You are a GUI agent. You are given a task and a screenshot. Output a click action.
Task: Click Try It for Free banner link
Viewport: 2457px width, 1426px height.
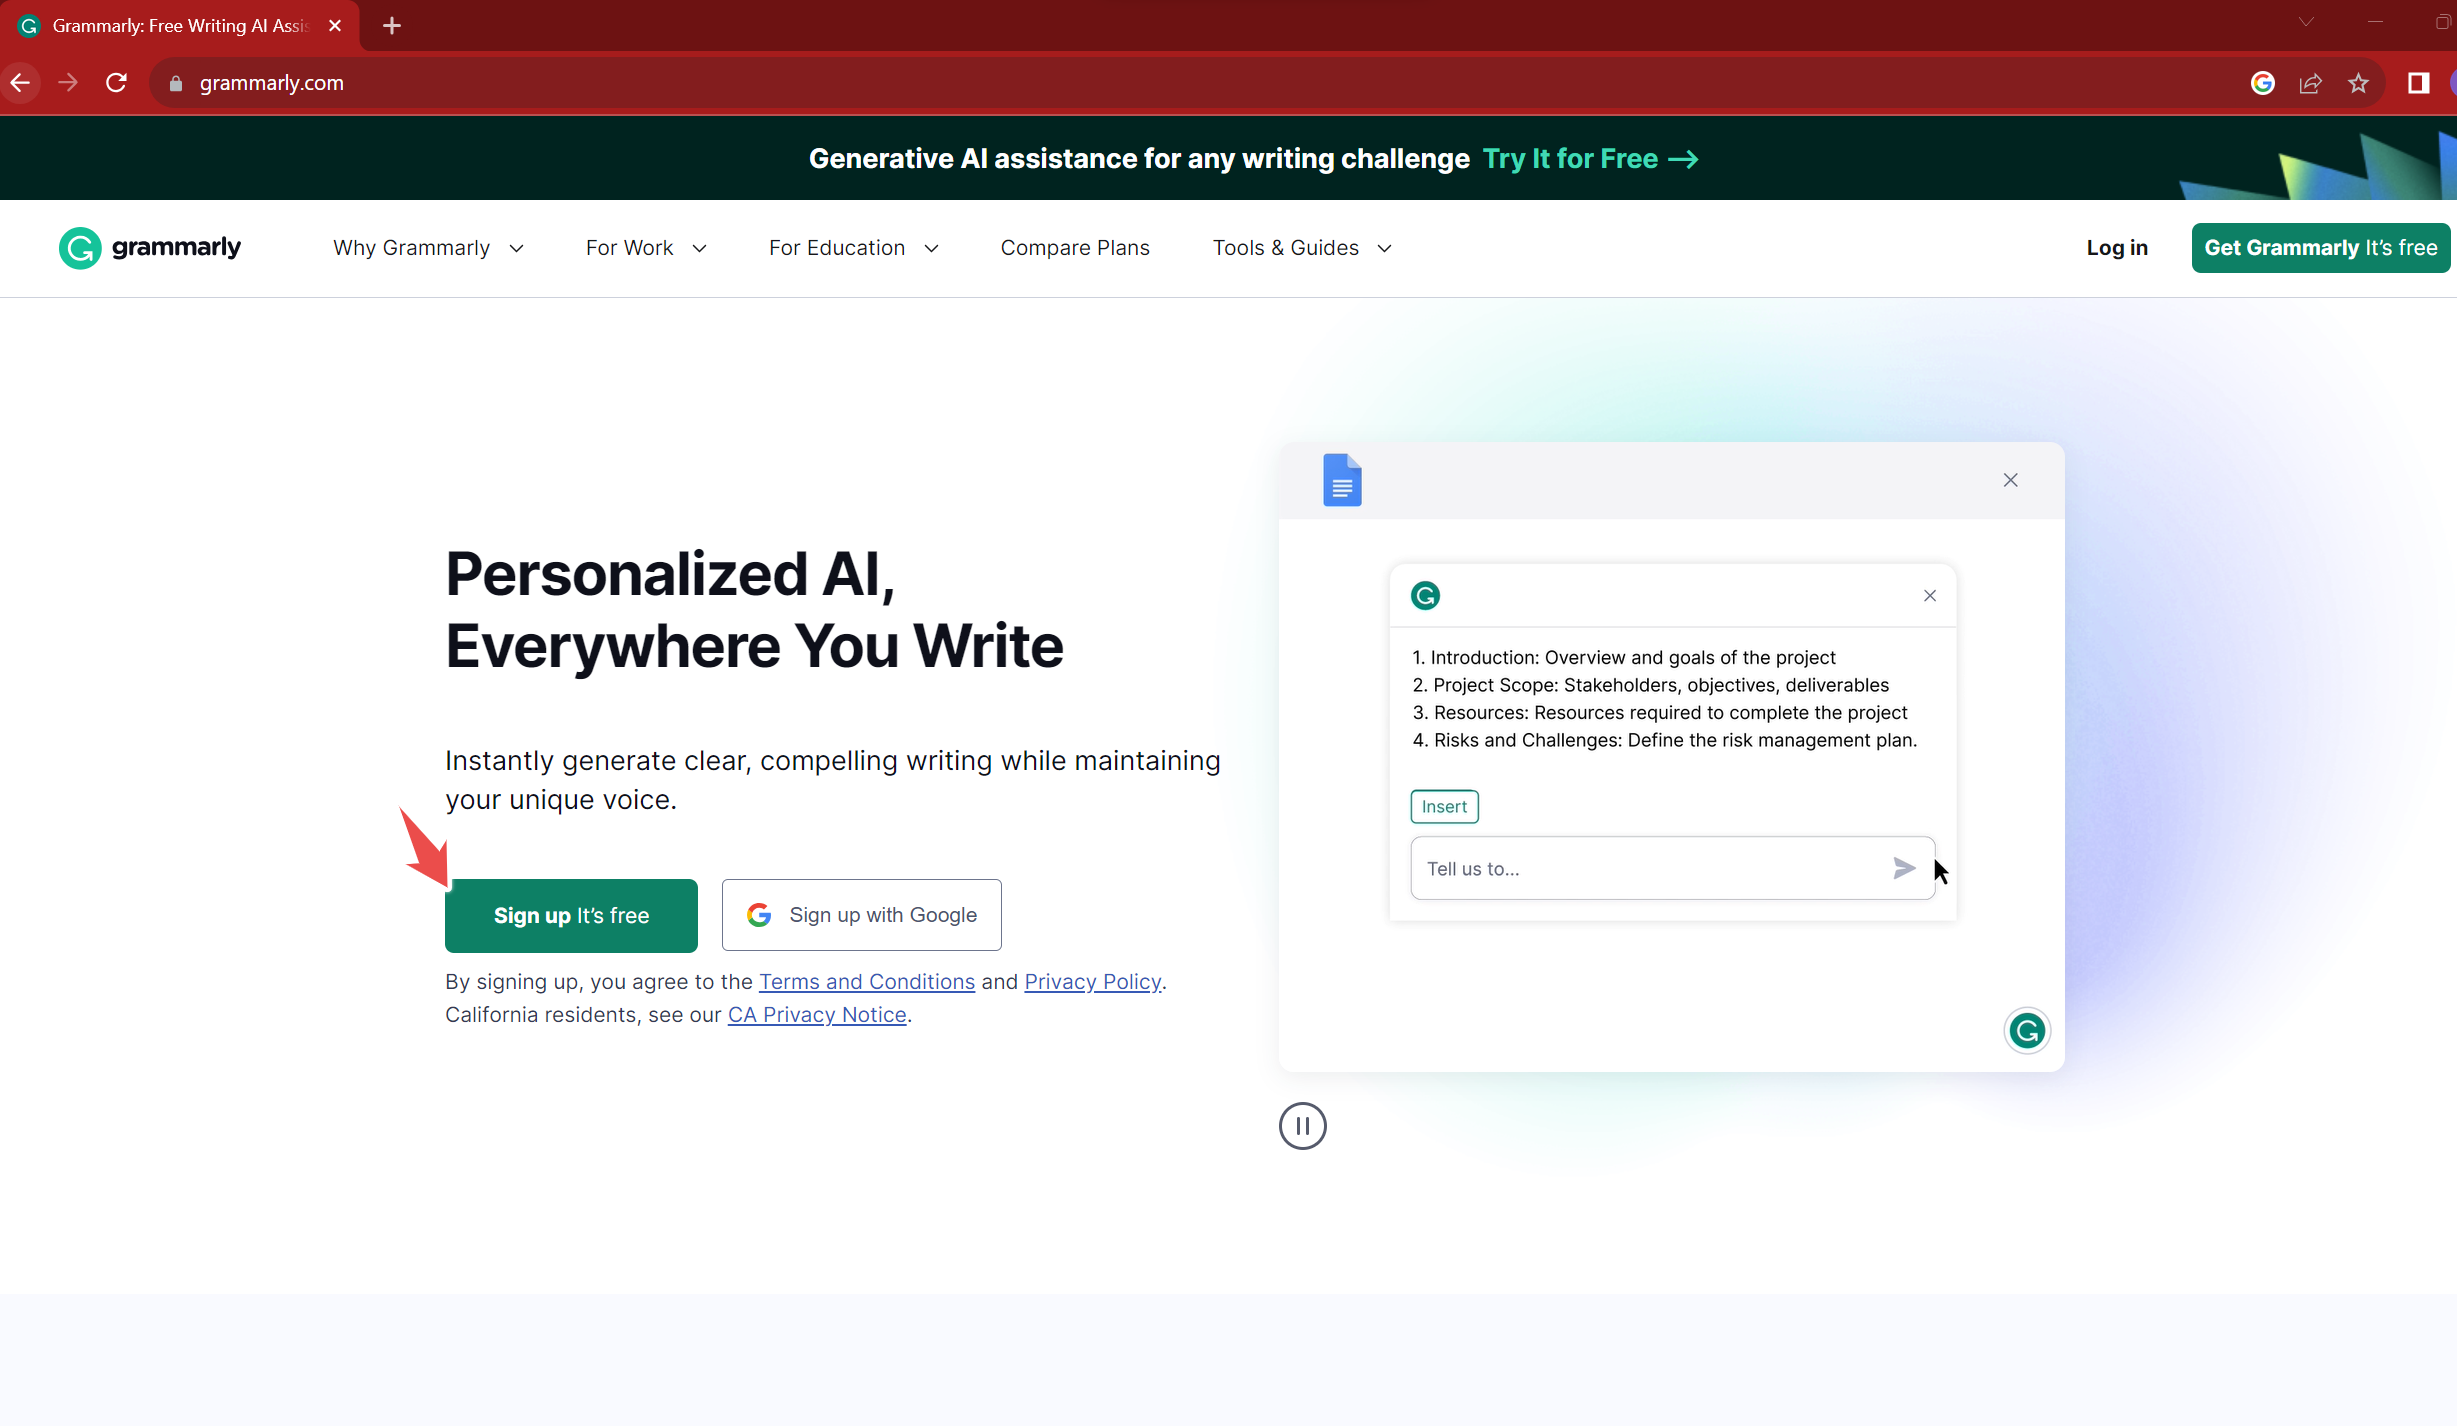tap(1590, 159)
